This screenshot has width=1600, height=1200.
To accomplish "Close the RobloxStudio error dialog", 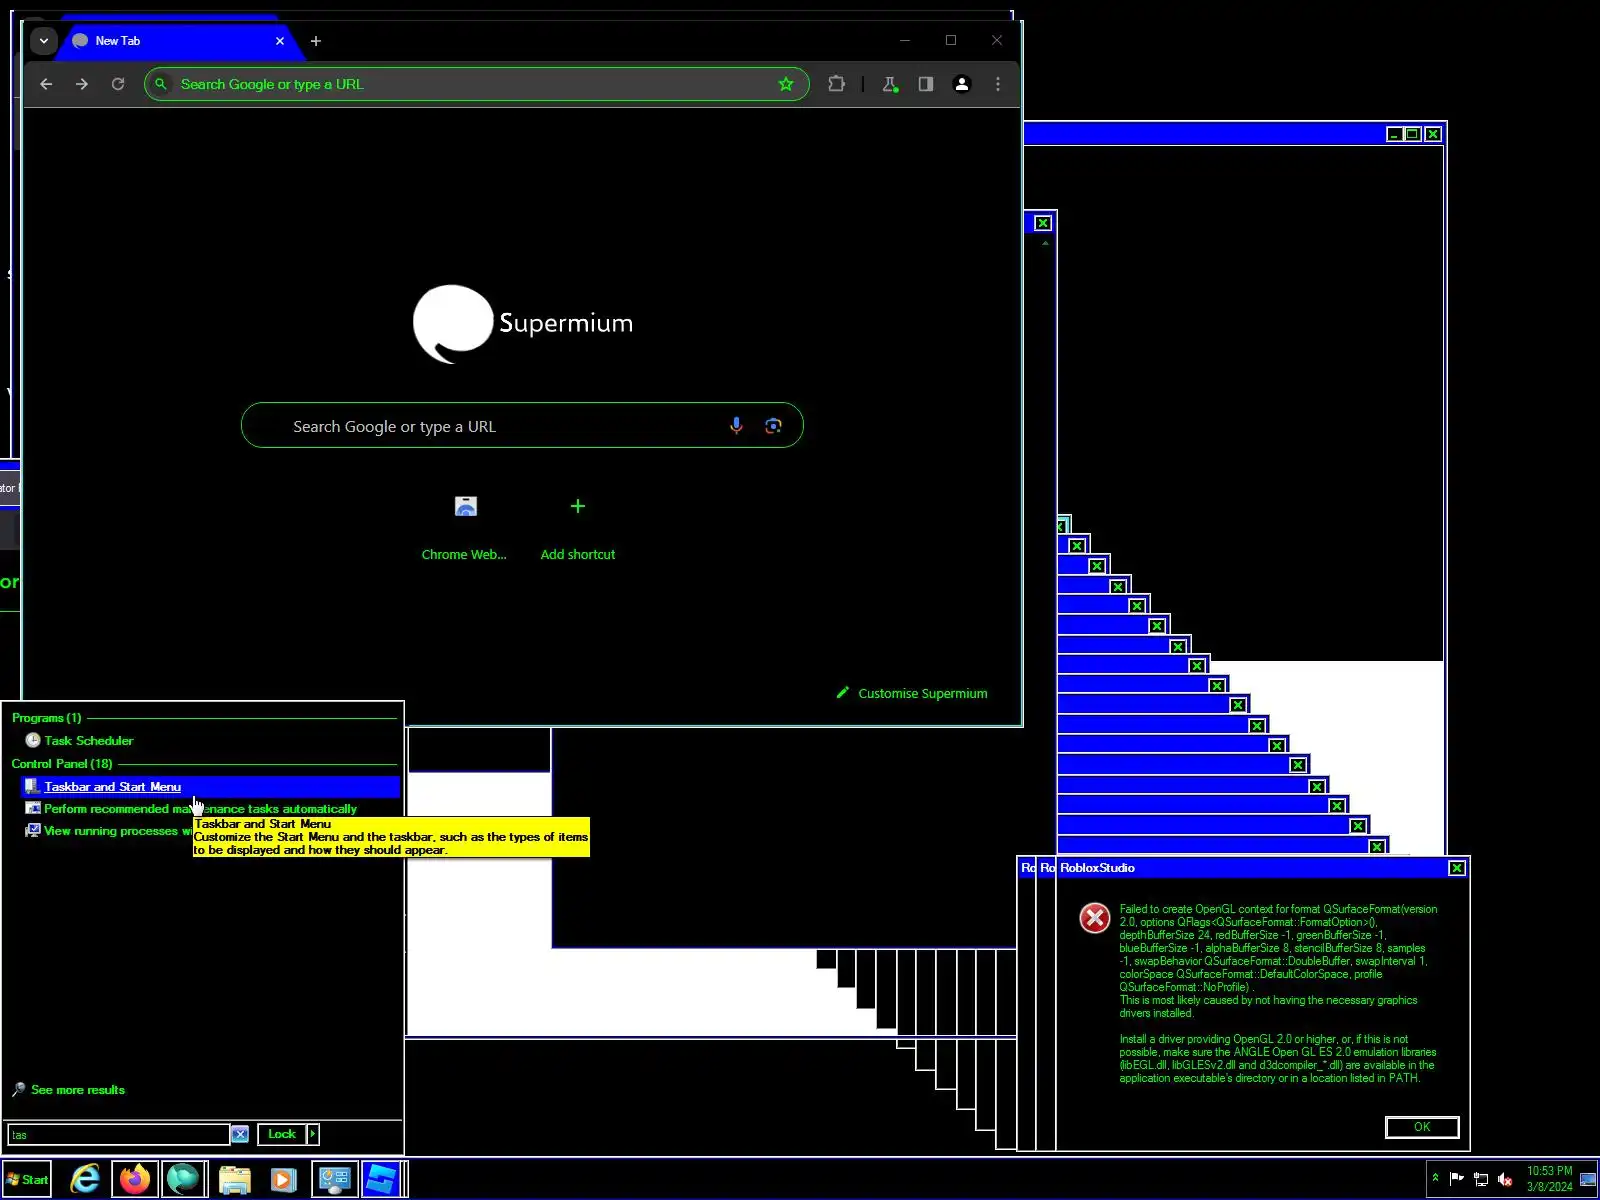I will tap(1457, 868).
